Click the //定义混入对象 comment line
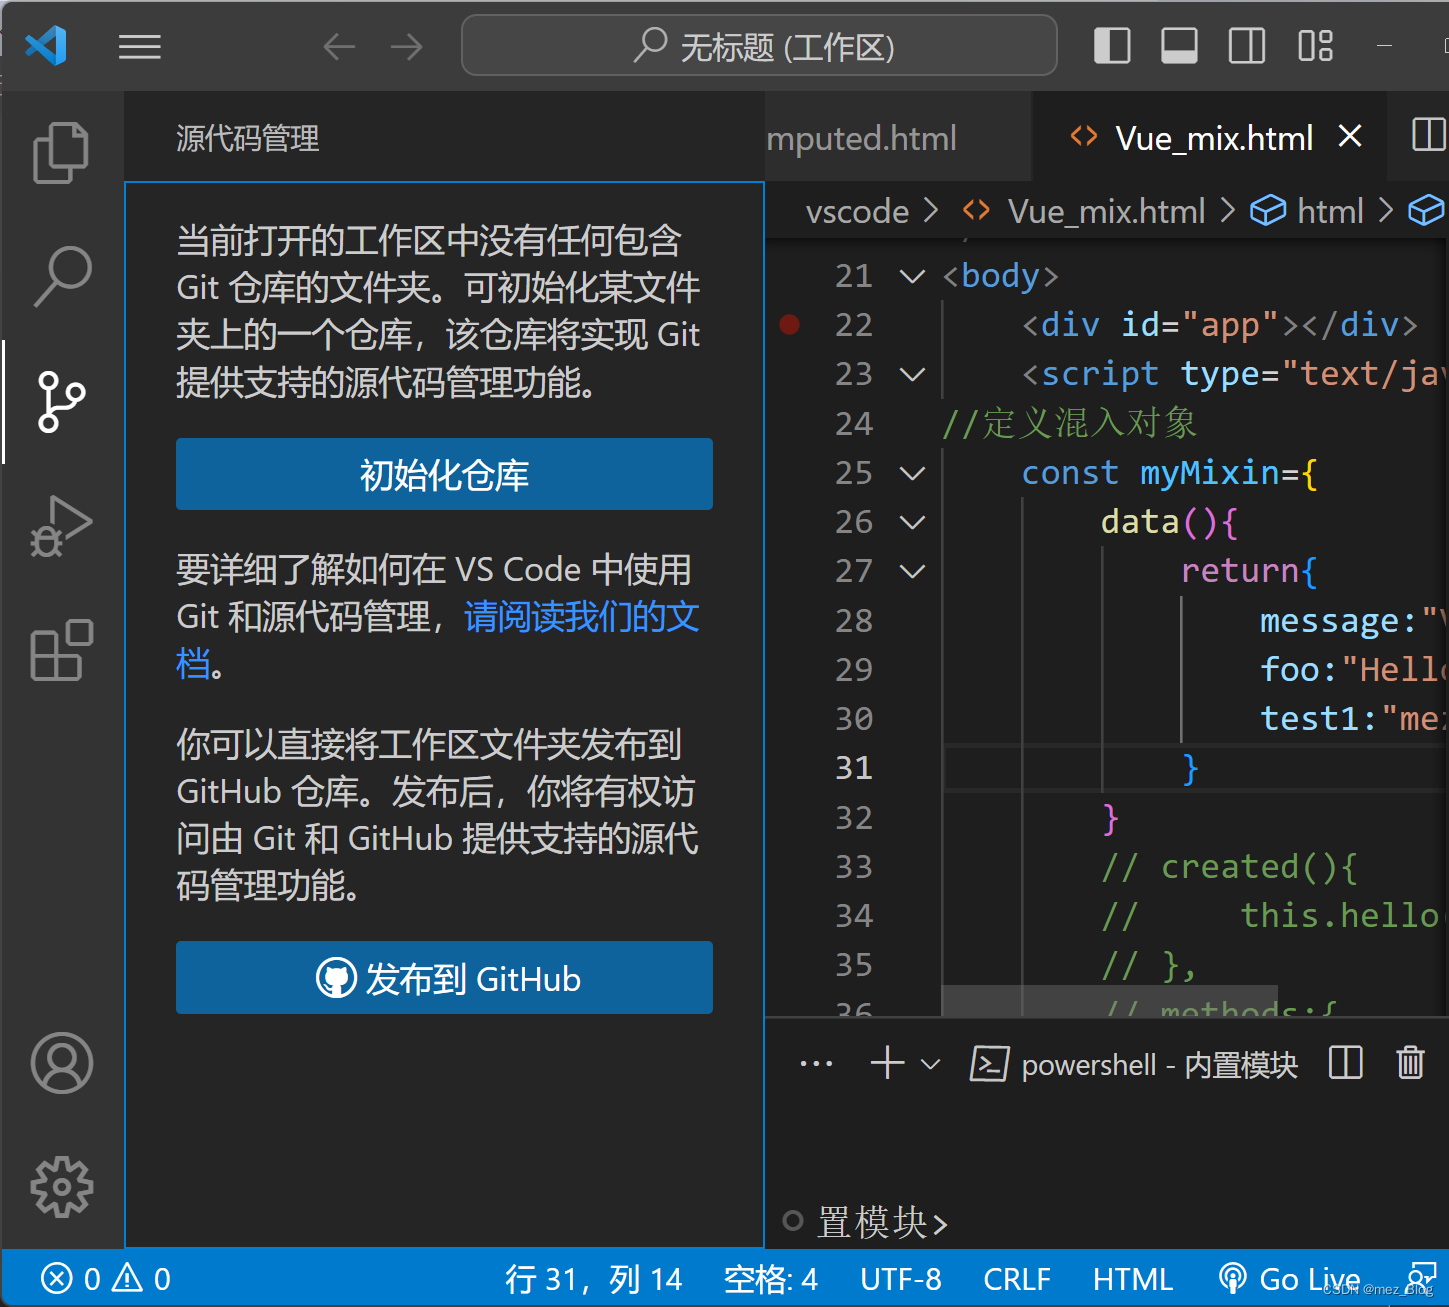This screenshot has height=1307, width=1449. (x=1069, y=423)
